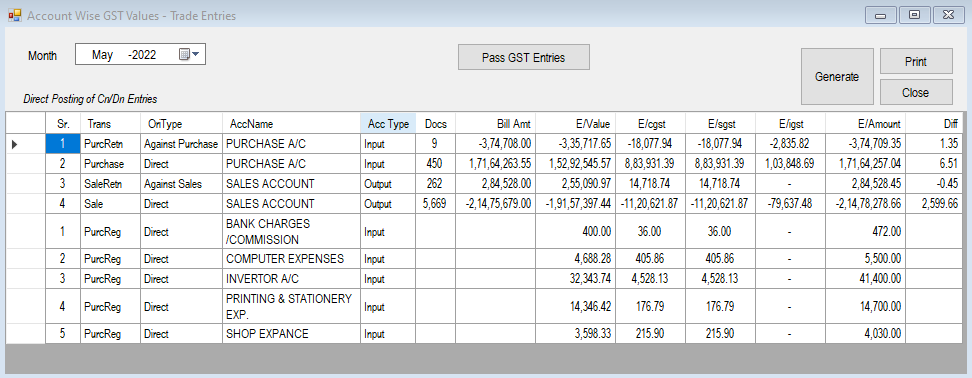Select the BANK CHARGES /COMMISSION cell
Viewport: 972px width, 378px height.
[x=291, y=232]
